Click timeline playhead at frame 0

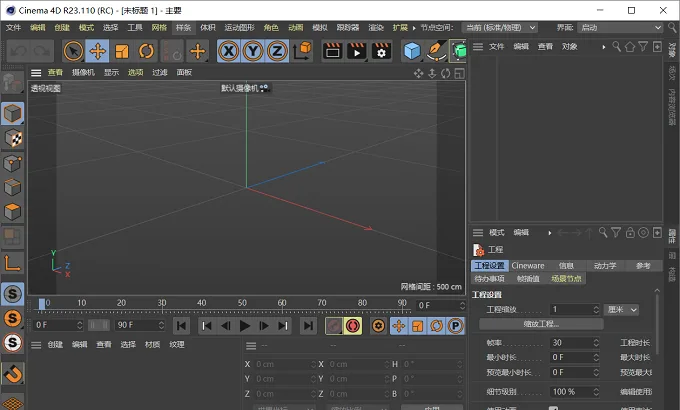(x=42, y=304)
